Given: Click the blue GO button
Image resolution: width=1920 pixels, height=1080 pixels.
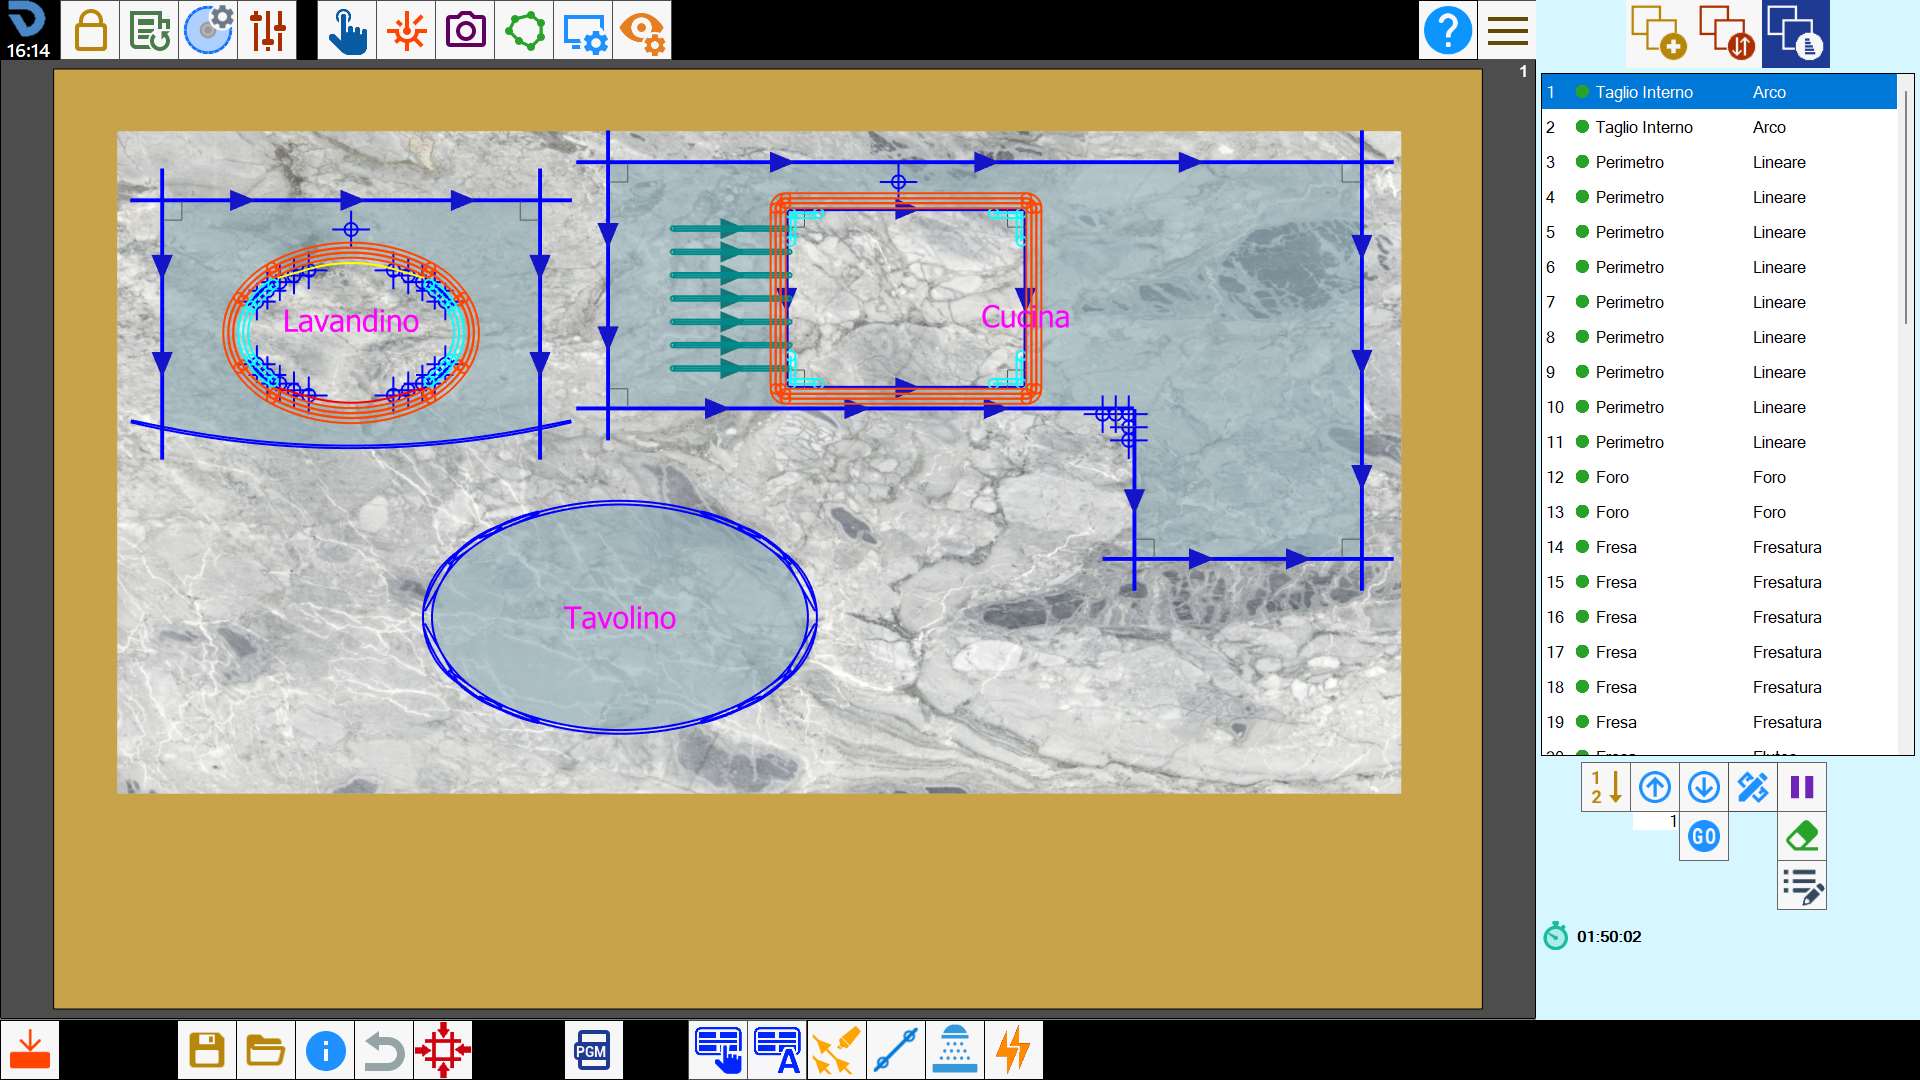Looking at the screenshot, I should coord(1704,836).
